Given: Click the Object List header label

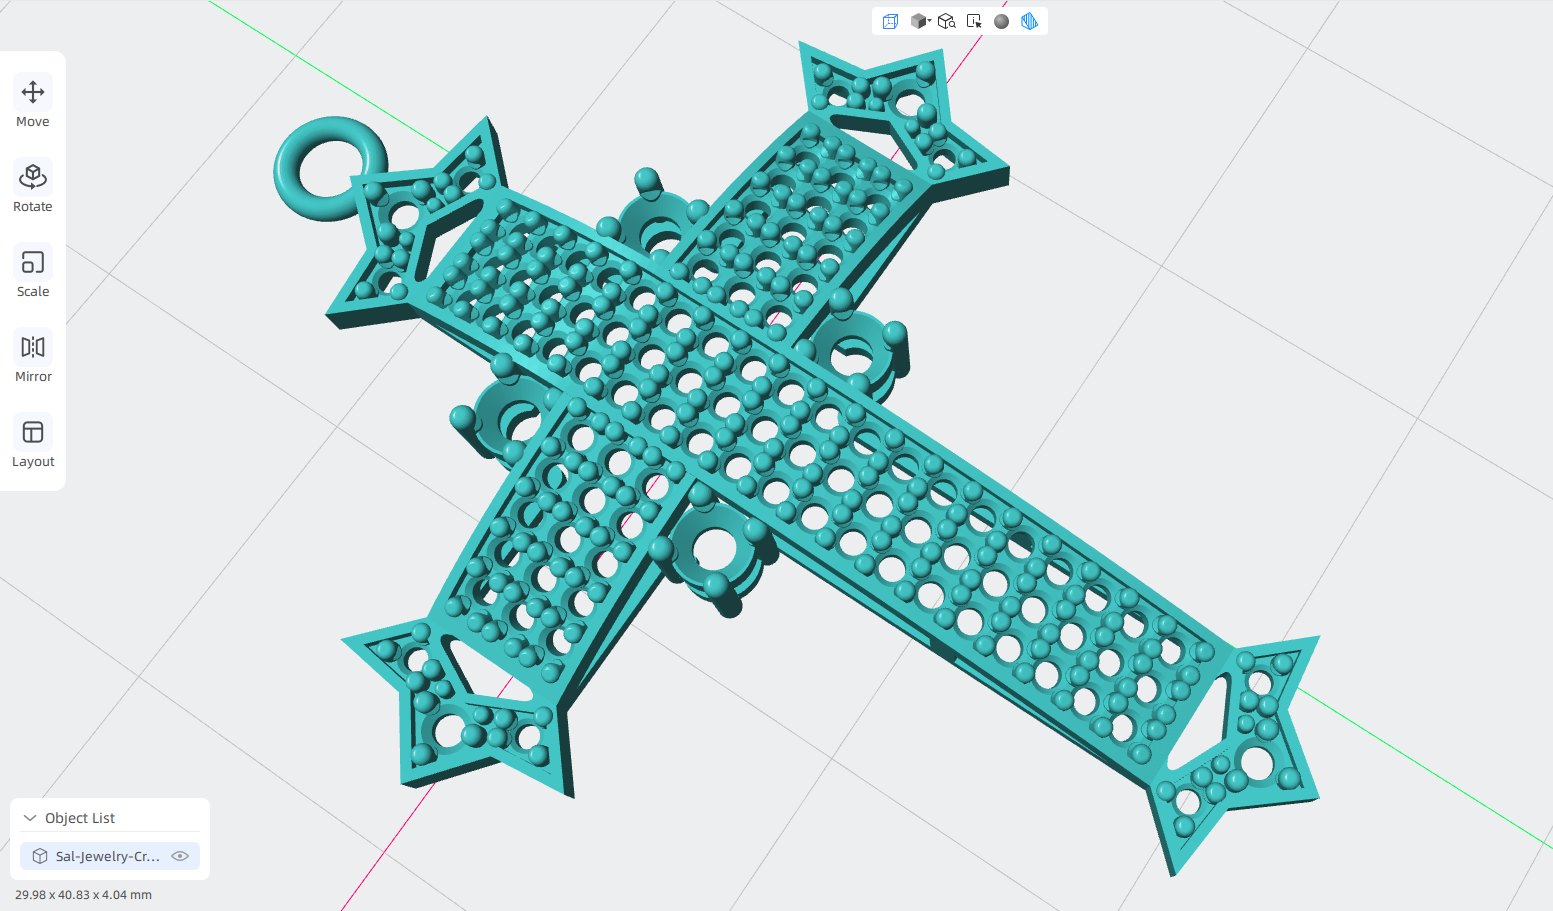Looking at the screenshot, I should click(x=80, y=818).
